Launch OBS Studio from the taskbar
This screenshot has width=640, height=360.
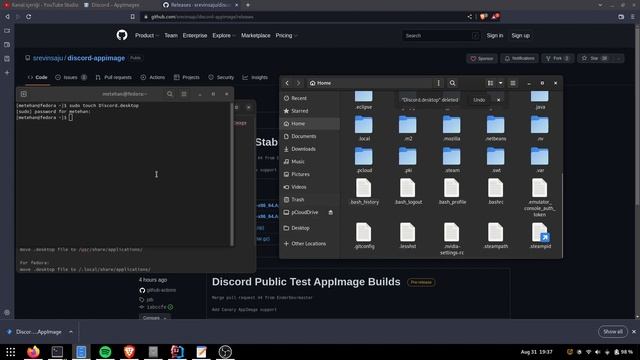pos(225,351)
